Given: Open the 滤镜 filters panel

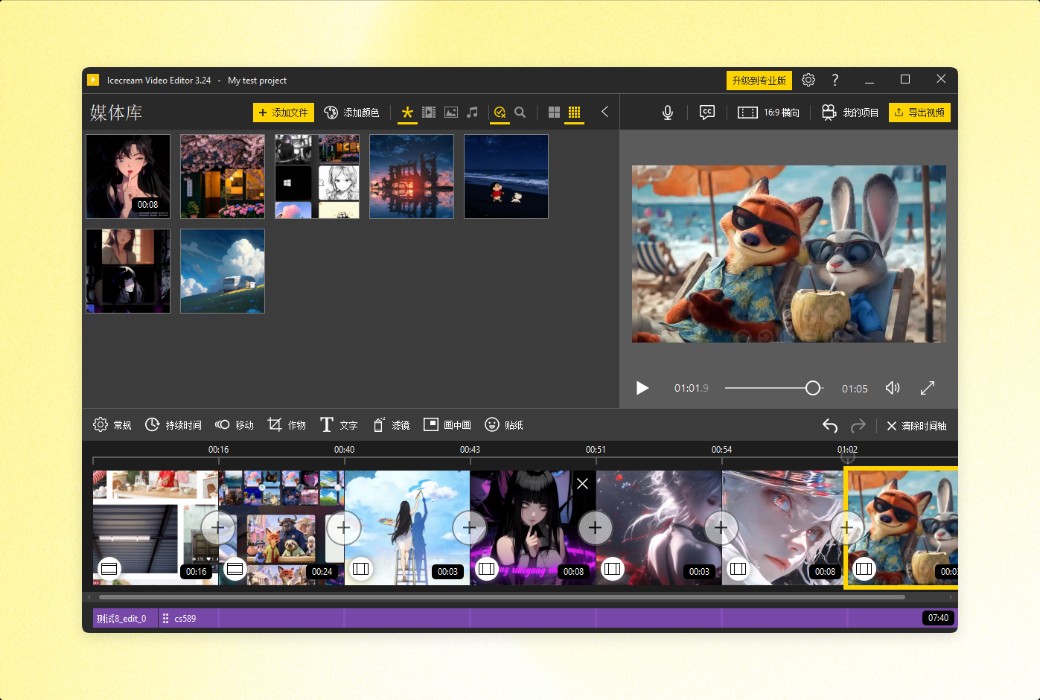Looking at the screenshot, I should (390, 424).
